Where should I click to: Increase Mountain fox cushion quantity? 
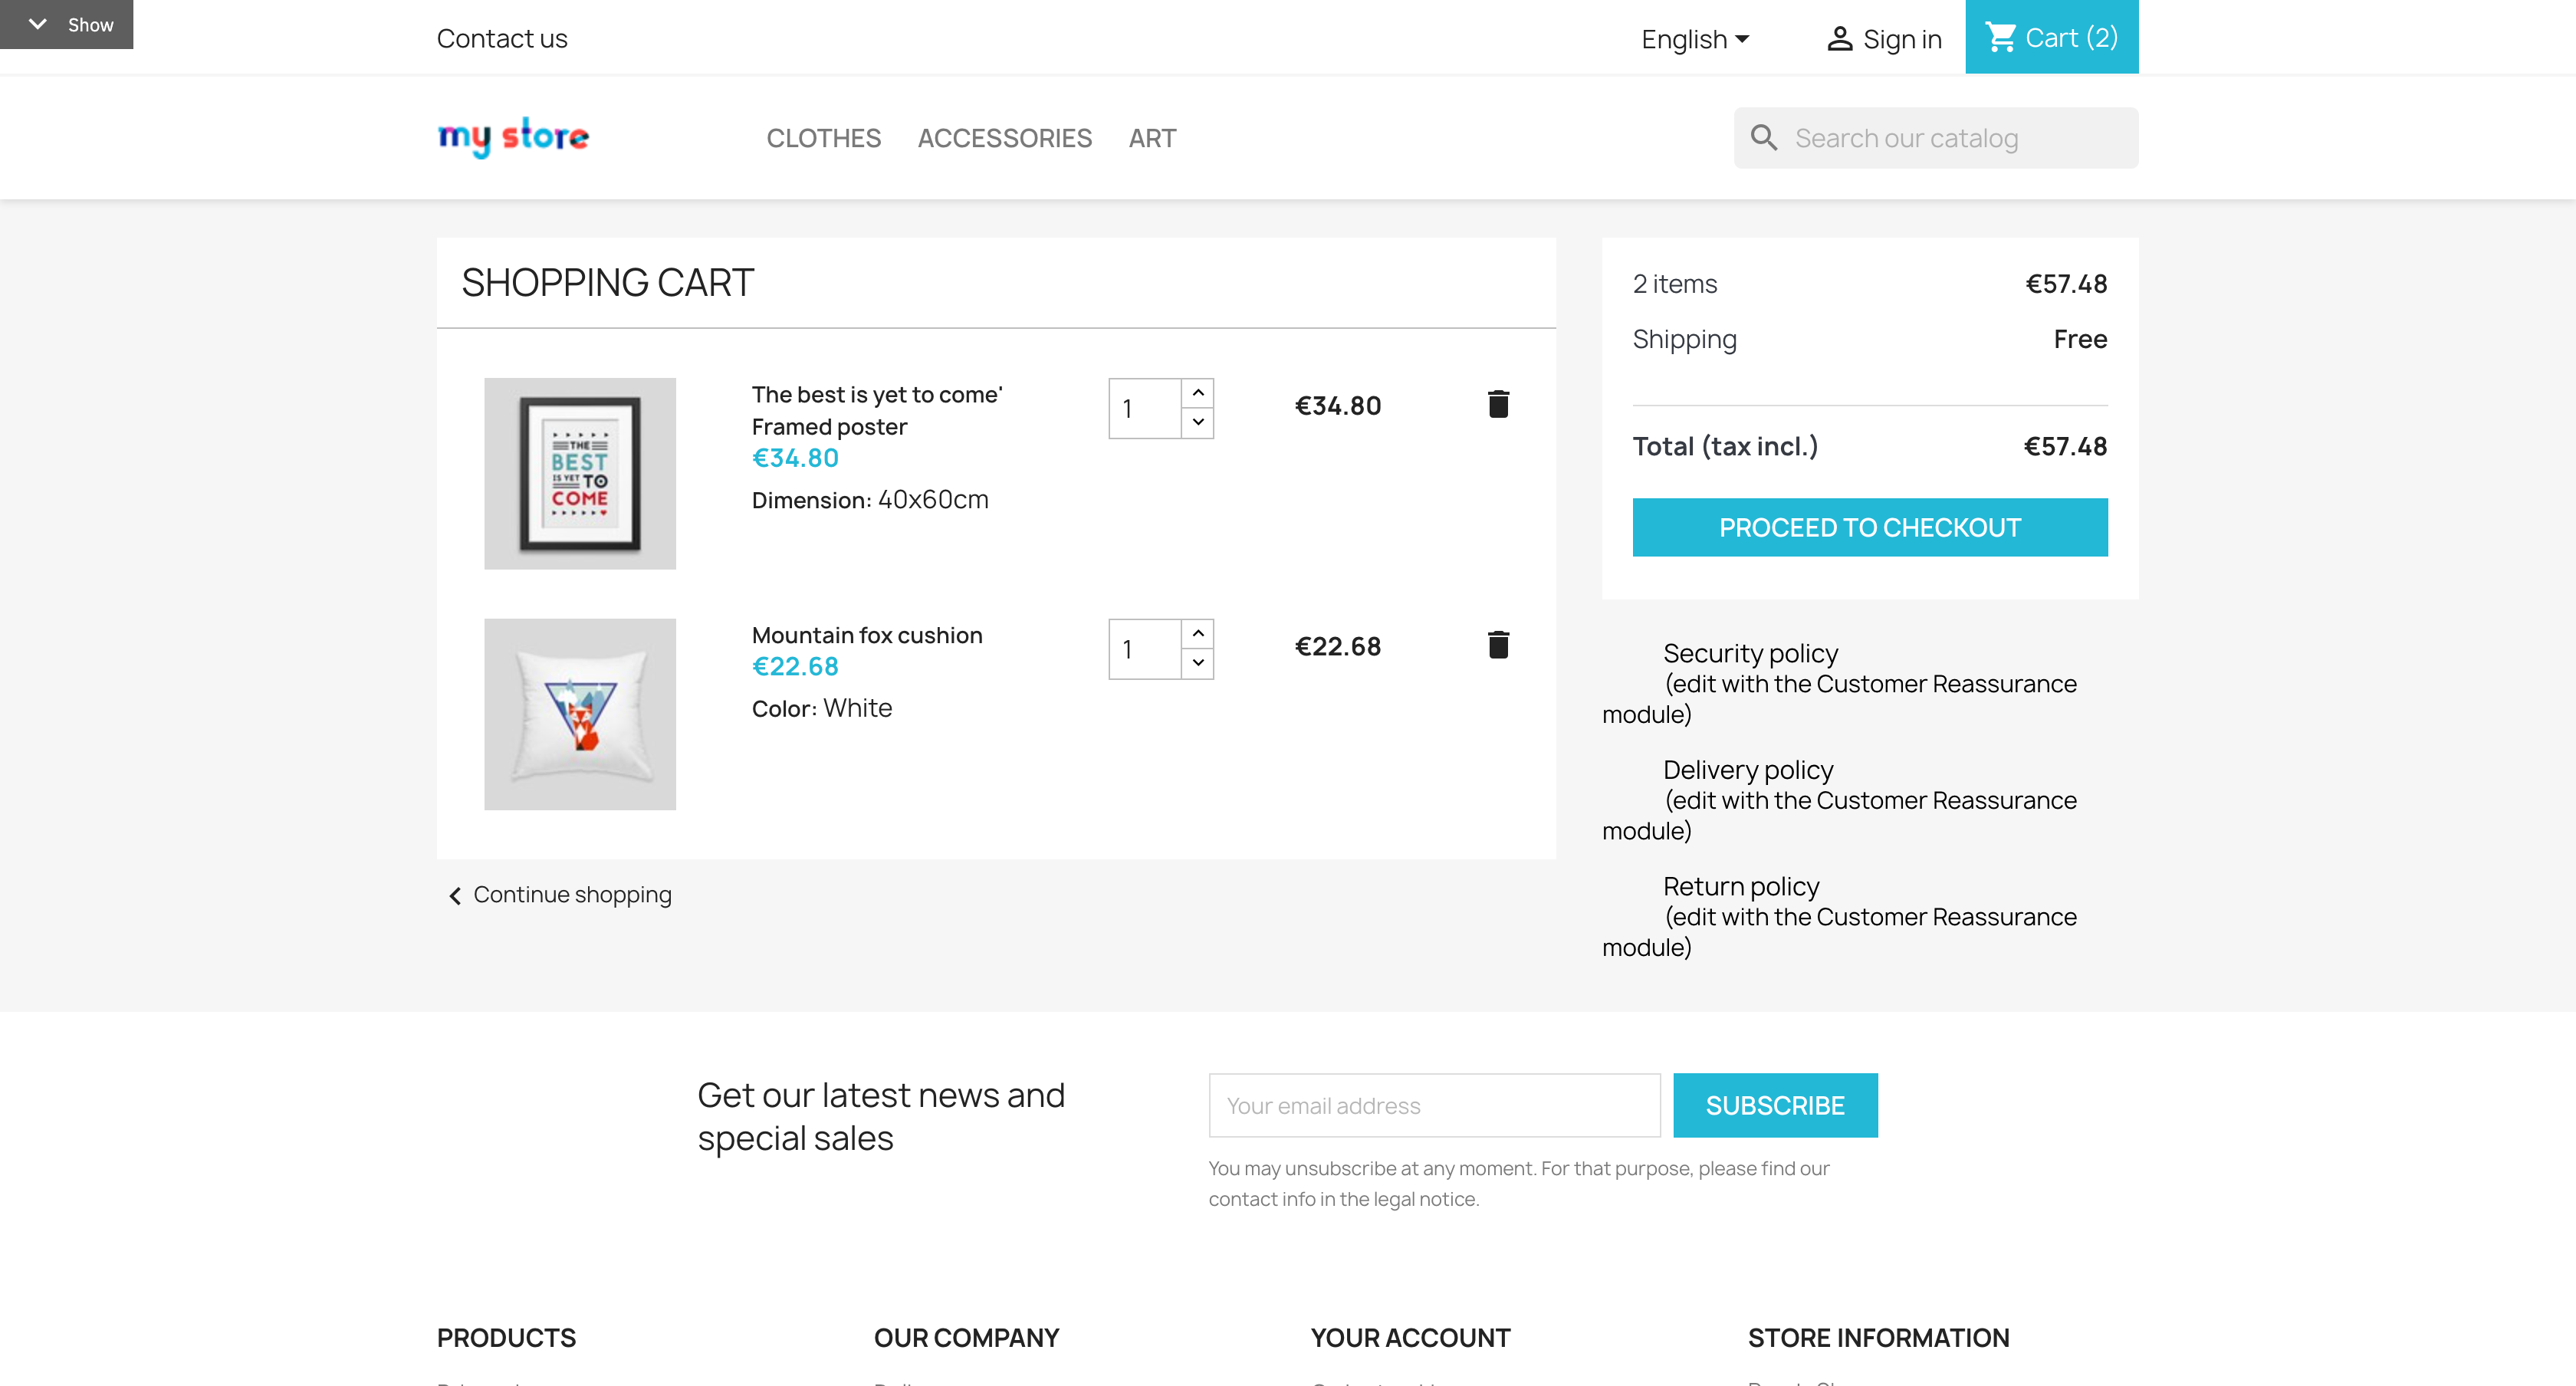pos(1198,634)
